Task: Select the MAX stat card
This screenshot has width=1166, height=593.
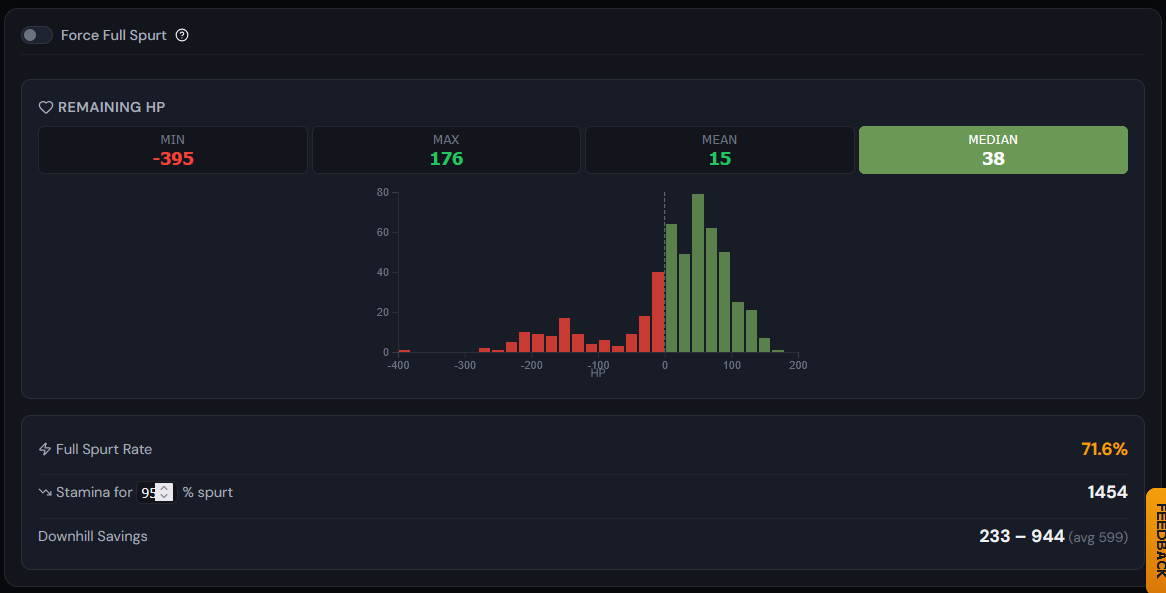Action: (x=446, y=150)
